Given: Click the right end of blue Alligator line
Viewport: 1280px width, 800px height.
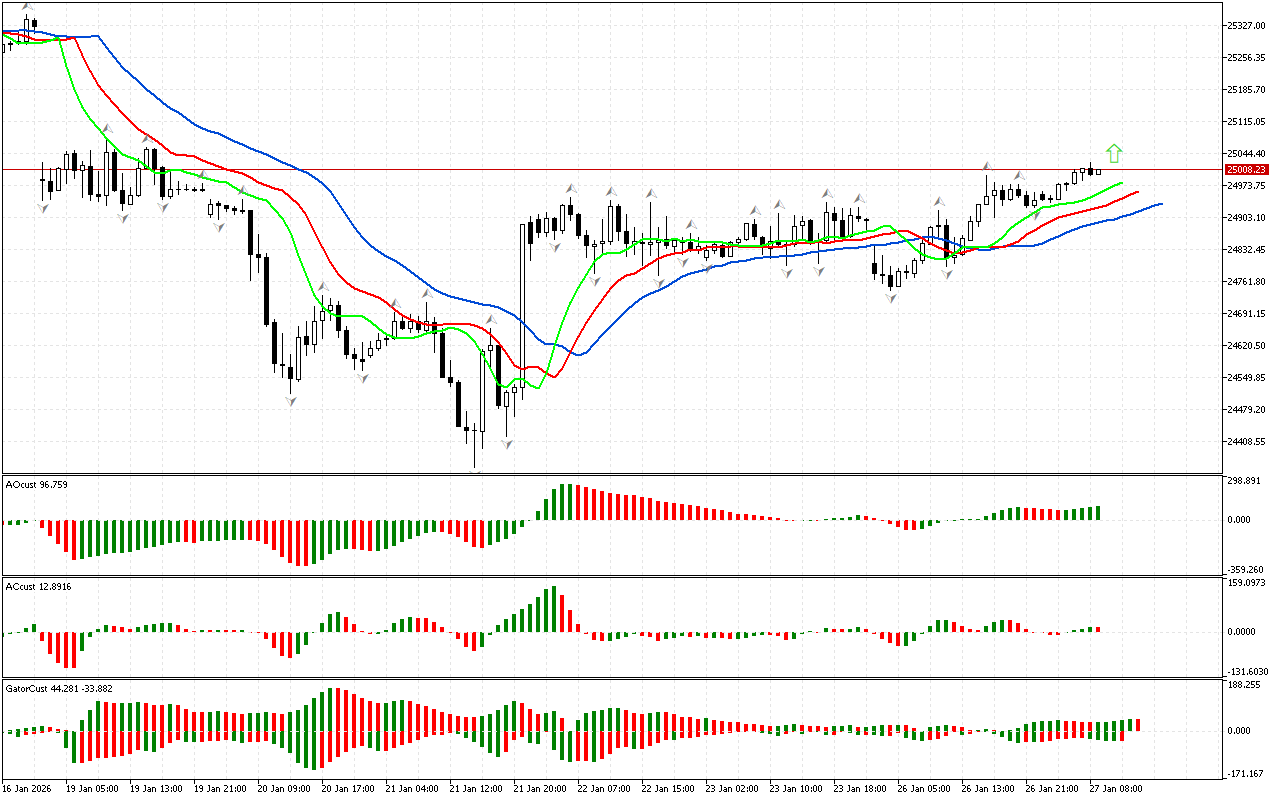Looking at the screenshot, I should (x=1160, y=203).
